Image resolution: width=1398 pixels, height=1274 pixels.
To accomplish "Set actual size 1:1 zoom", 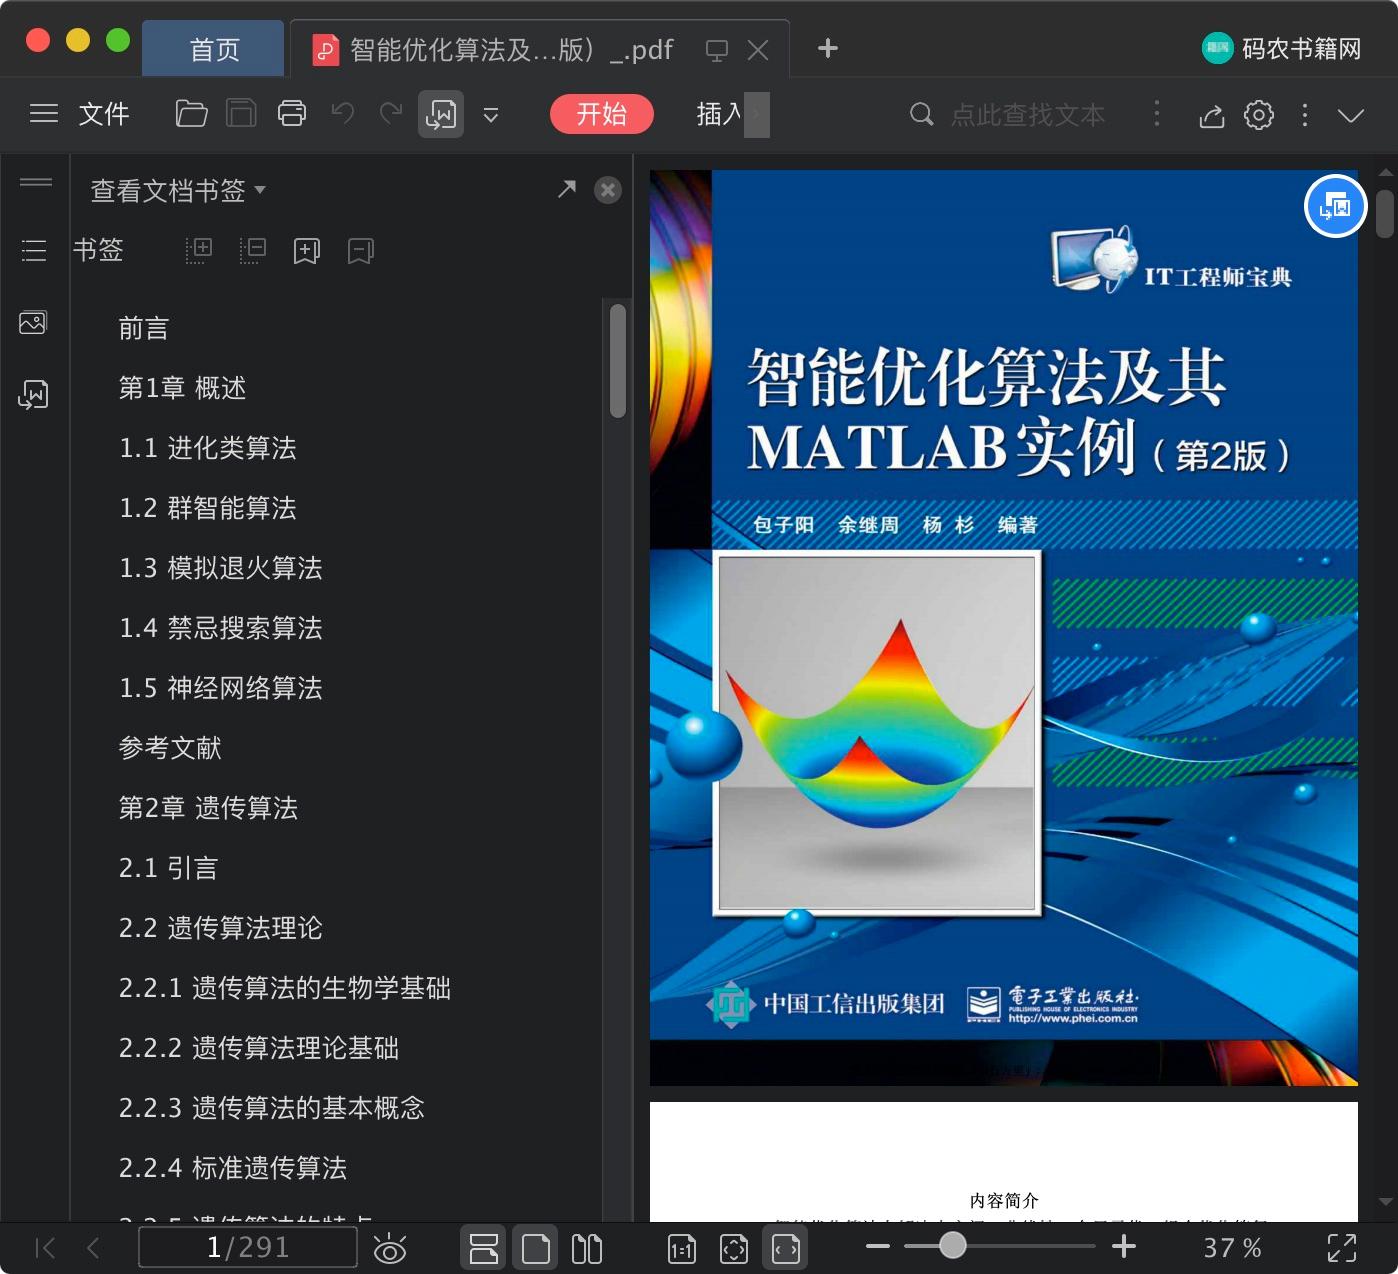I will tap(682, 1248).
